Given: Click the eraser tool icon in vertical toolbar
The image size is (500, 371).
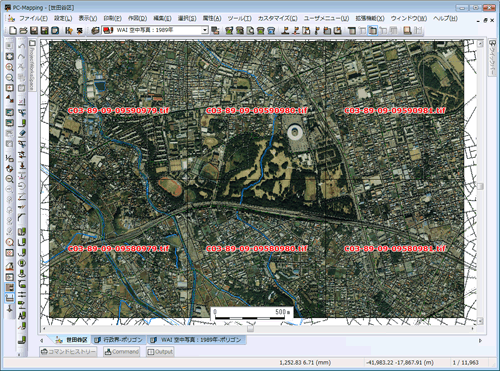Looking at the screenshot, I should click(x=22, y=133).
